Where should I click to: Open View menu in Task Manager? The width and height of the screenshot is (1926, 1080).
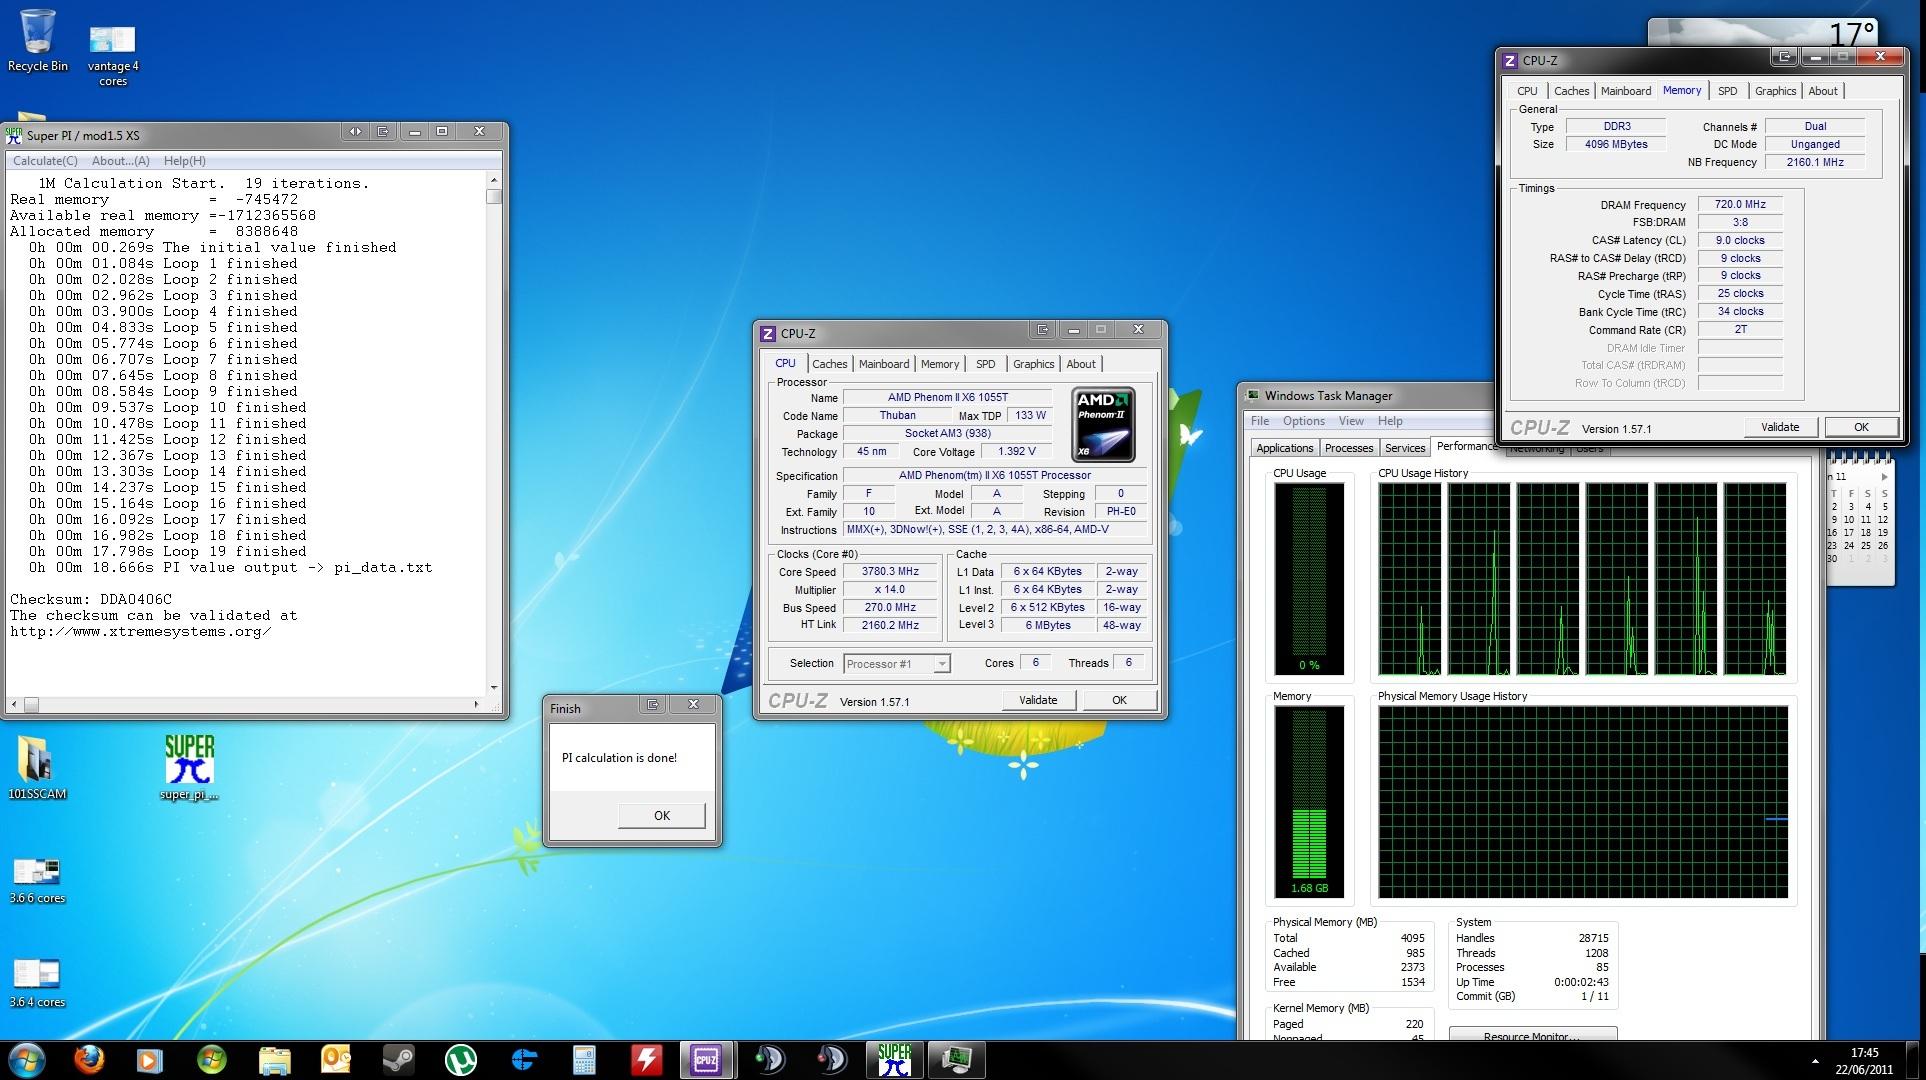coord(1351,421)
